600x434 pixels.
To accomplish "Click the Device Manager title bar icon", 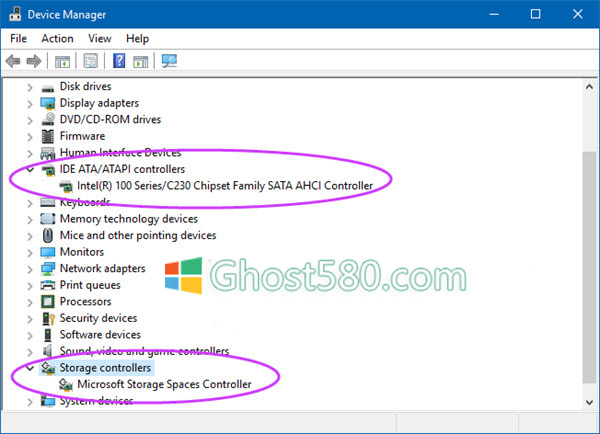I will [15, 14].
